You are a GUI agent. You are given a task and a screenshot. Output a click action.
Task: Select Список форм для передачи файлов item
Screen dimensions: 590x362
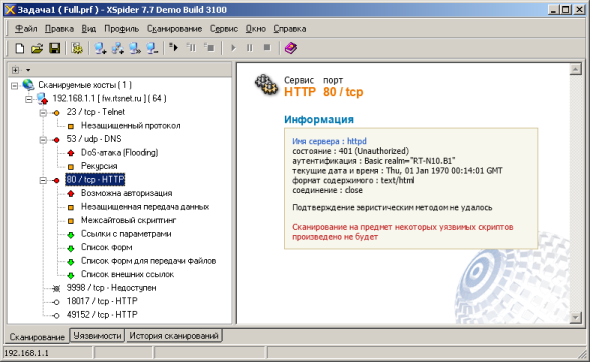click(x=149, y=261)
